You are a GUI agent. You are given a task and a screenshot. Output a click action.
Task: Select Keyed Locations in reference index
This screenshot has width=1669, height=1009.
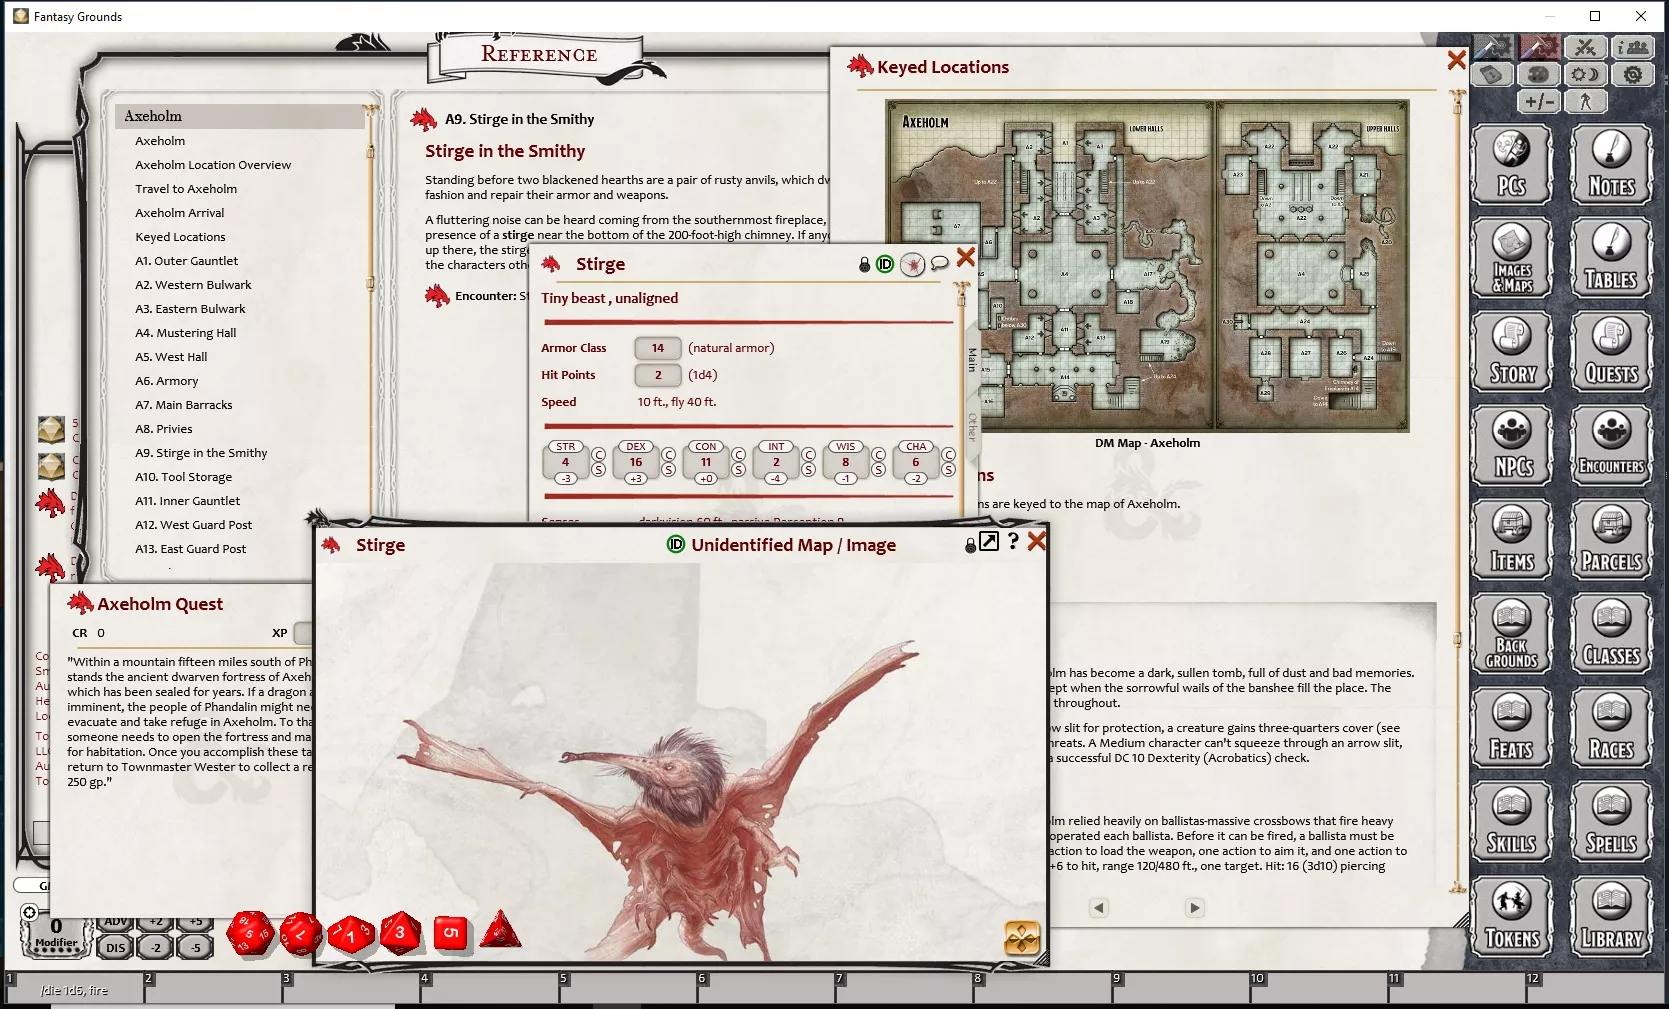(x=180, y=237)
